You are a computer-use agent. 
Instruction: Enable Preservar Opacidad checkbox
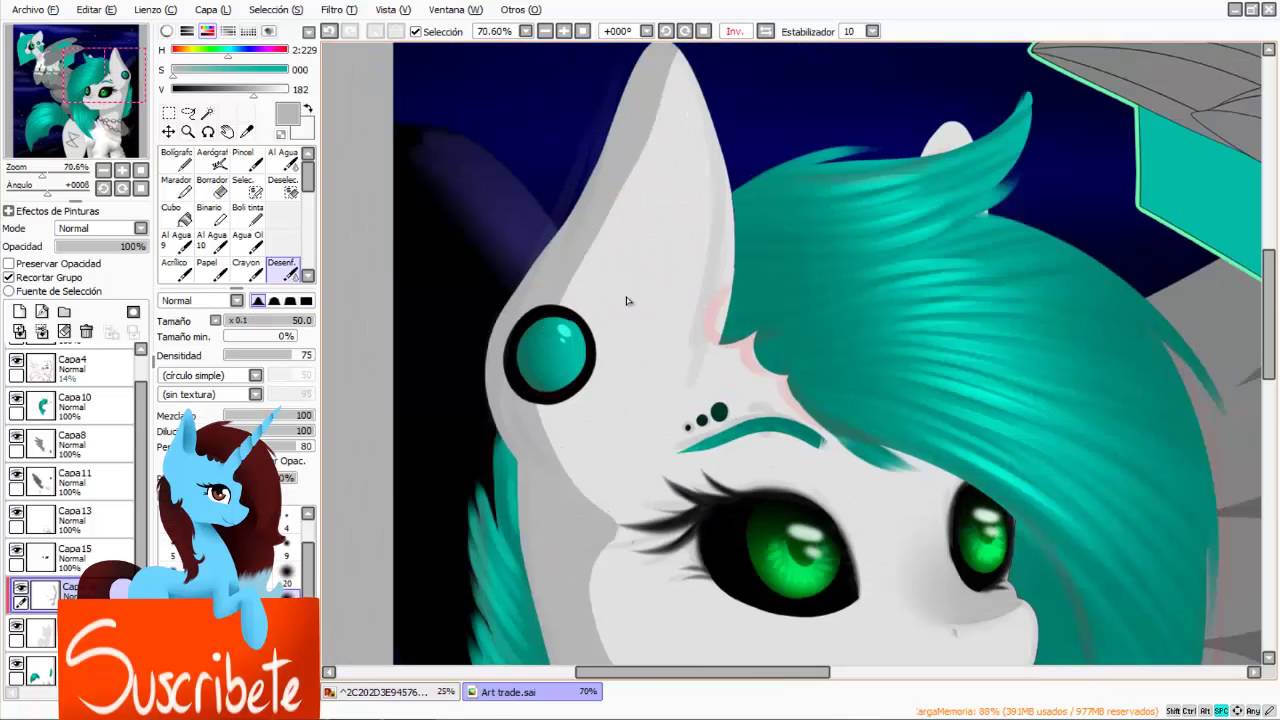[9, 264]
